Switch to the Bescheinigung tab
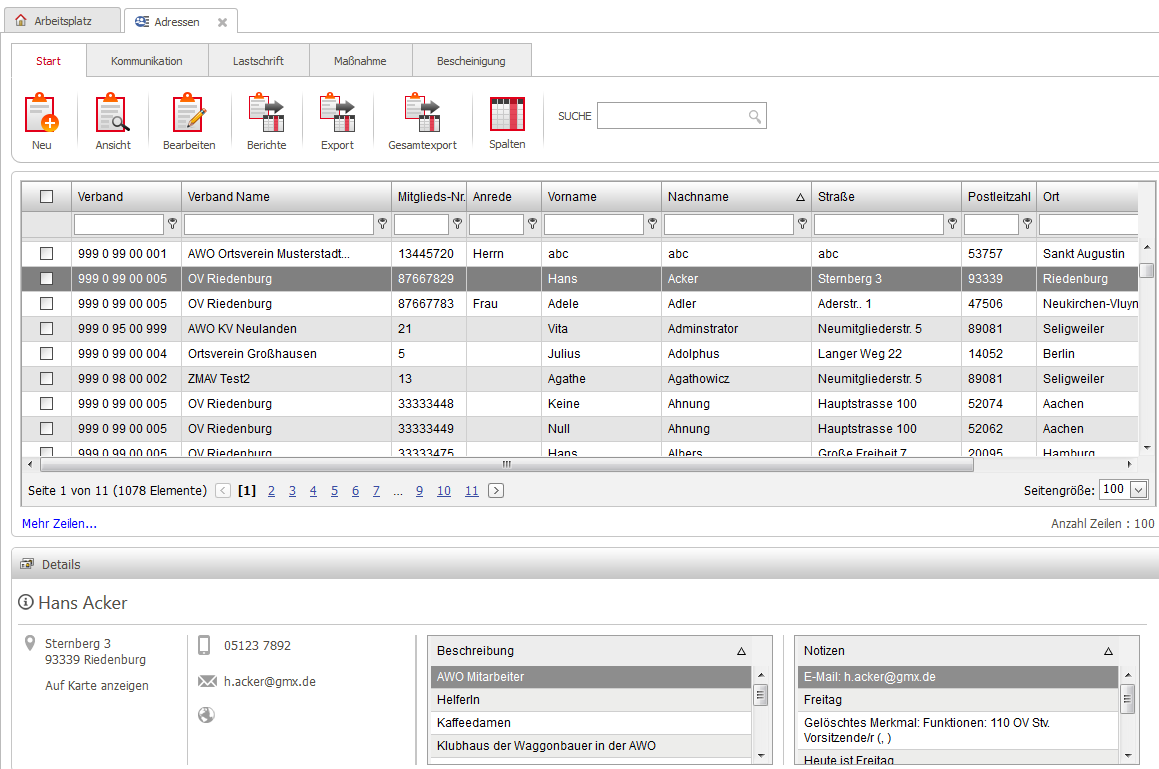The height and width of the screenshot is (769, 1159). [471, 61]
